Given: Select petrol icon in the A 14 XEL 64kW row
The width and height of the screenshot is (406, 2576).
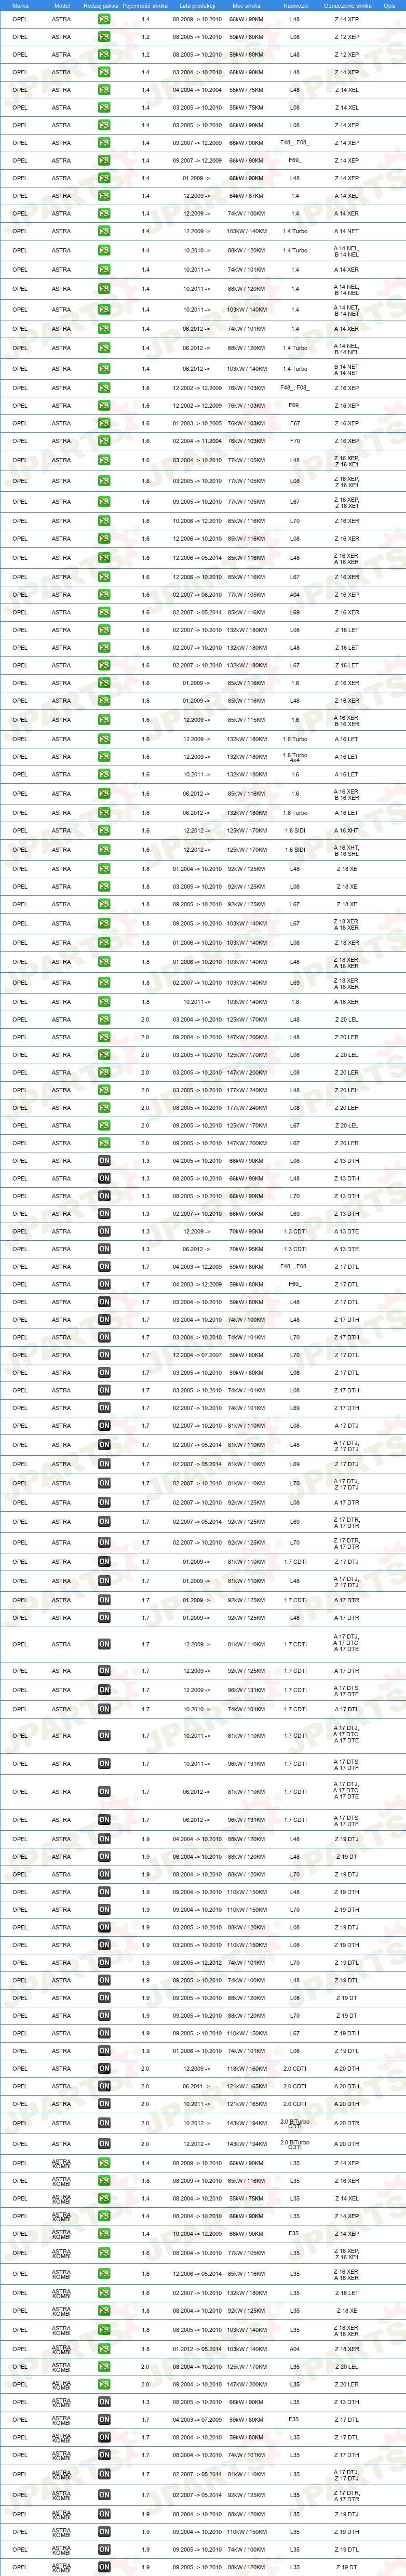Looking at the screenshot, I should pyautogui.click(x=104, y=196).
